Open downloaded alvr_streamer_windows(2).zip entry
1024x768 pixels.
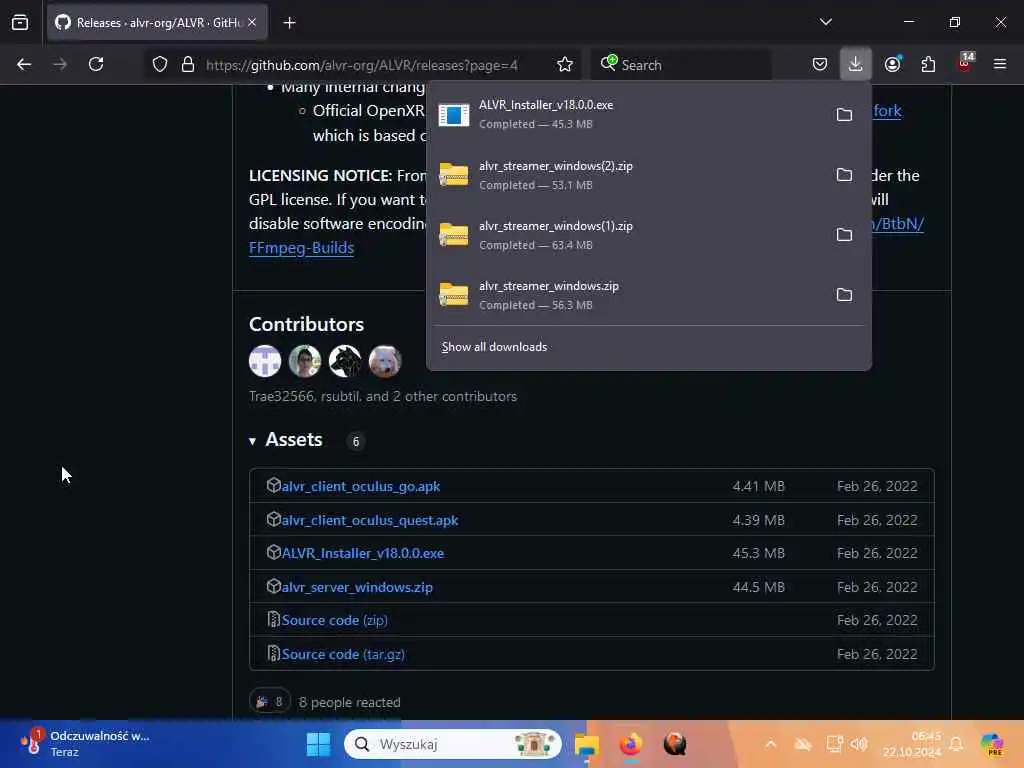click(x=627, y=175)
